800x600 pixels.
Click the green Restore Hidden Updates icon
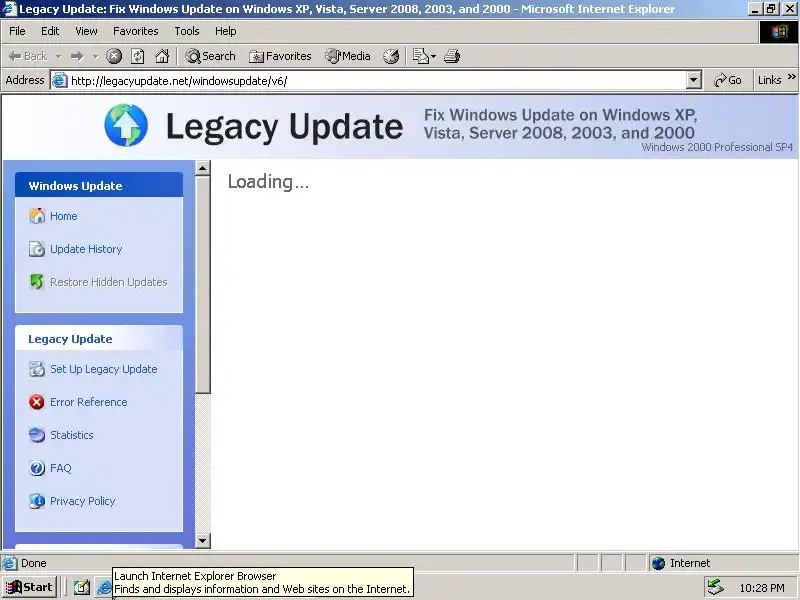pos(37,282)
